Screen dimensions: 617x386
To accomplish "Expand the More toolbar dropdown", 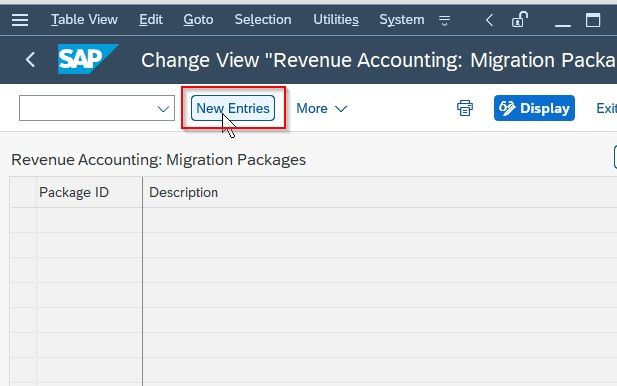I will [321, 108].
